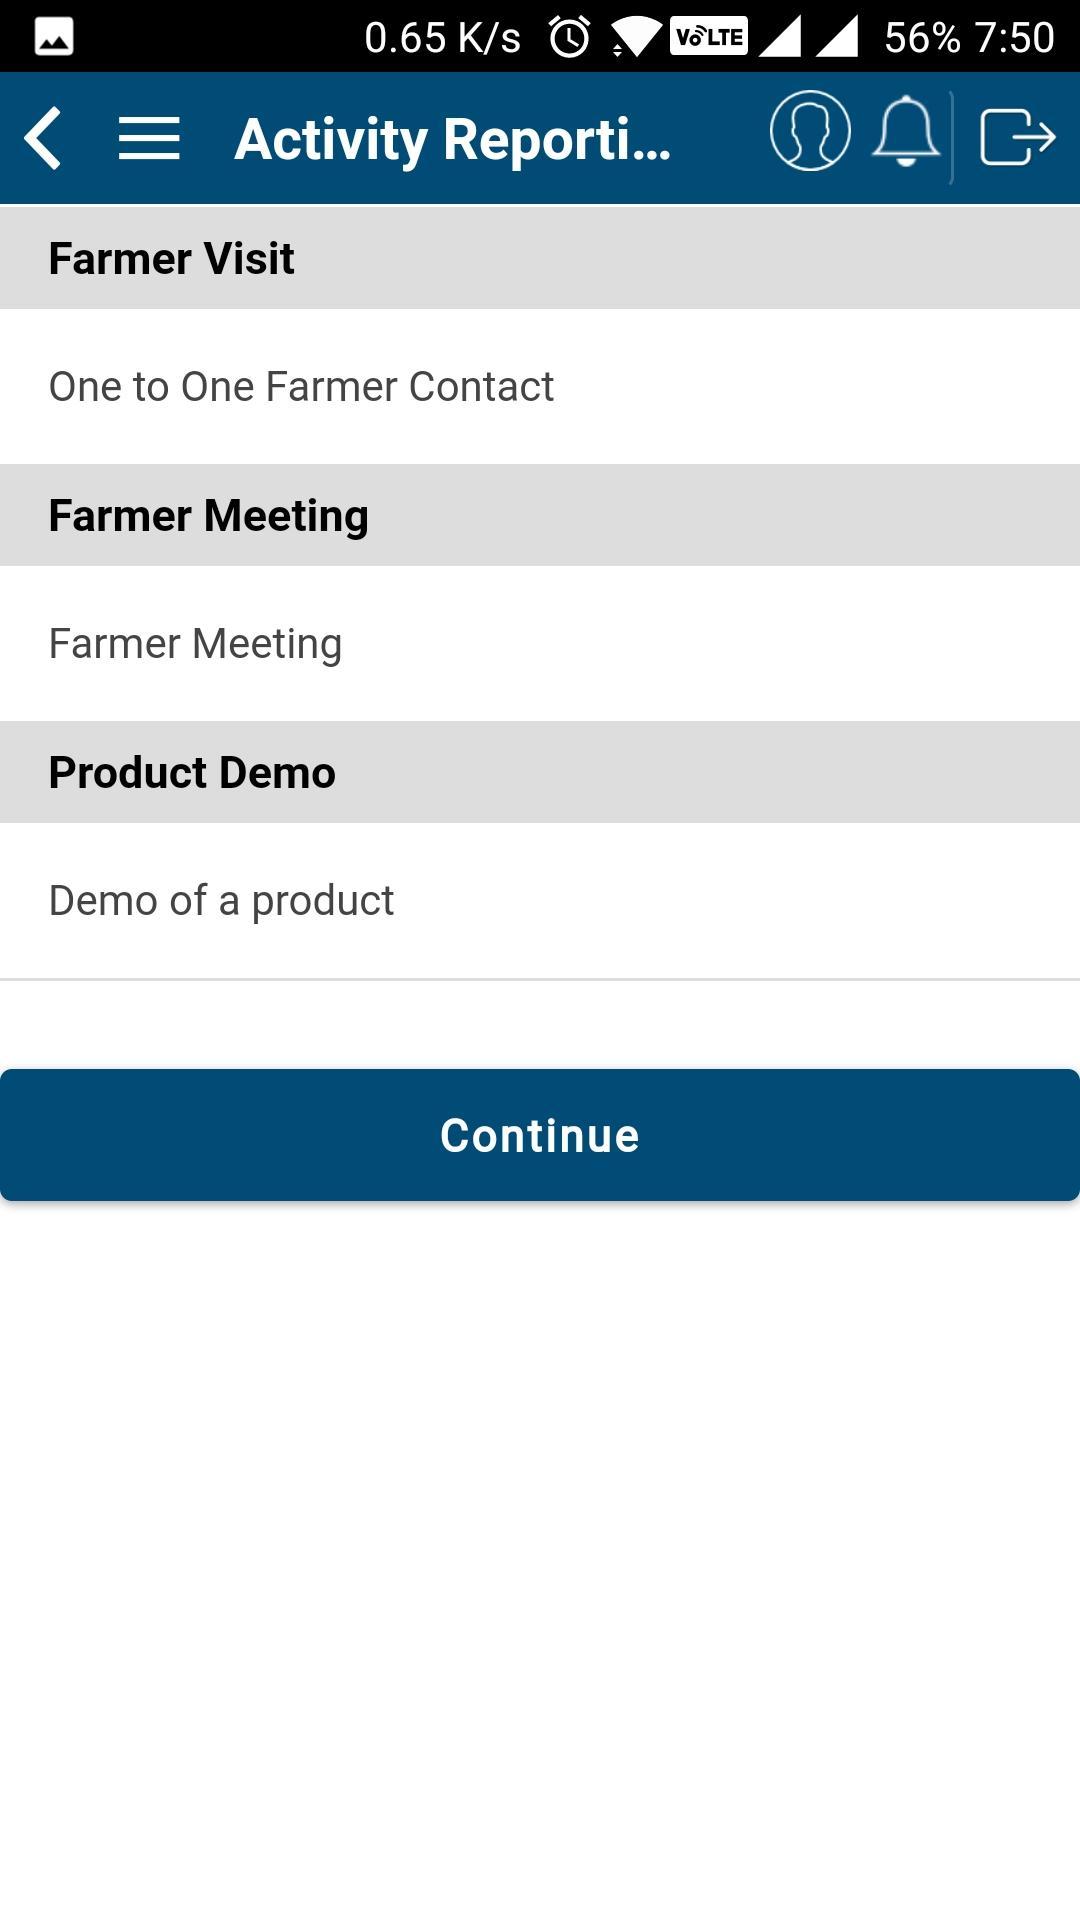Select One to One Farmer Contact
This screenshot has height=1920, width=1080.
coord(301,387)
